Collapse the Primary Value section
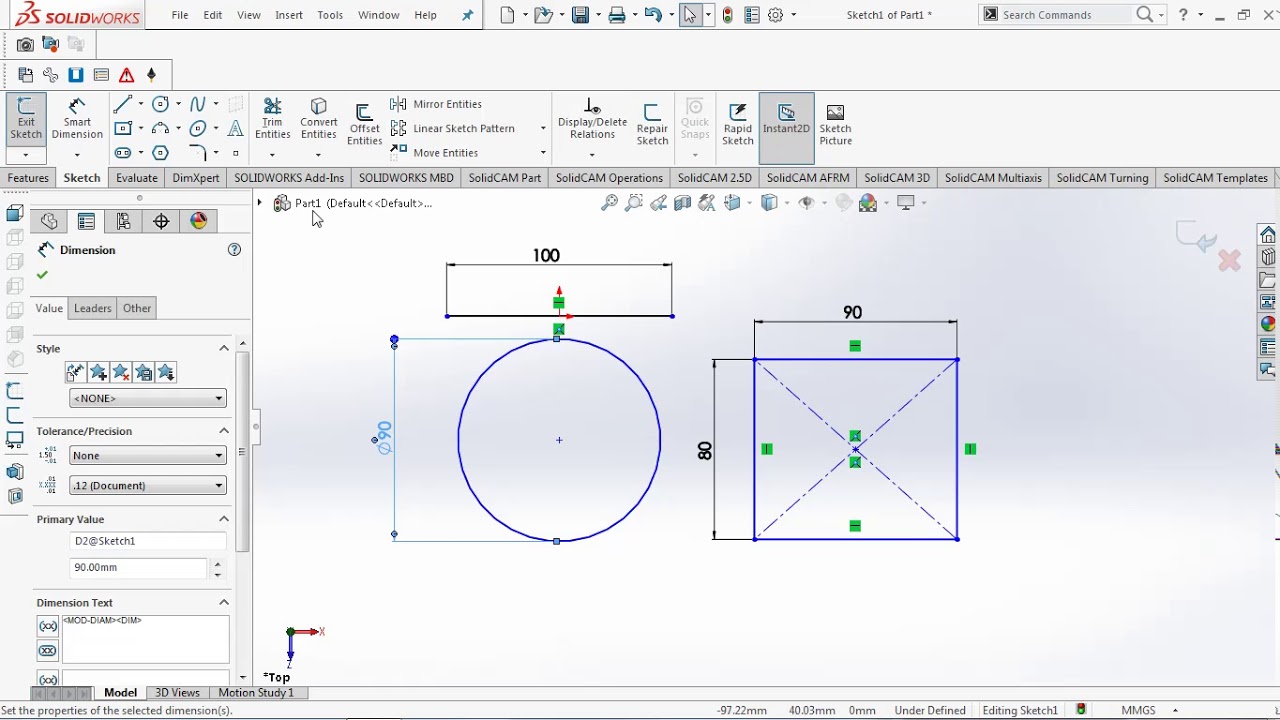 tap(224, 519)
